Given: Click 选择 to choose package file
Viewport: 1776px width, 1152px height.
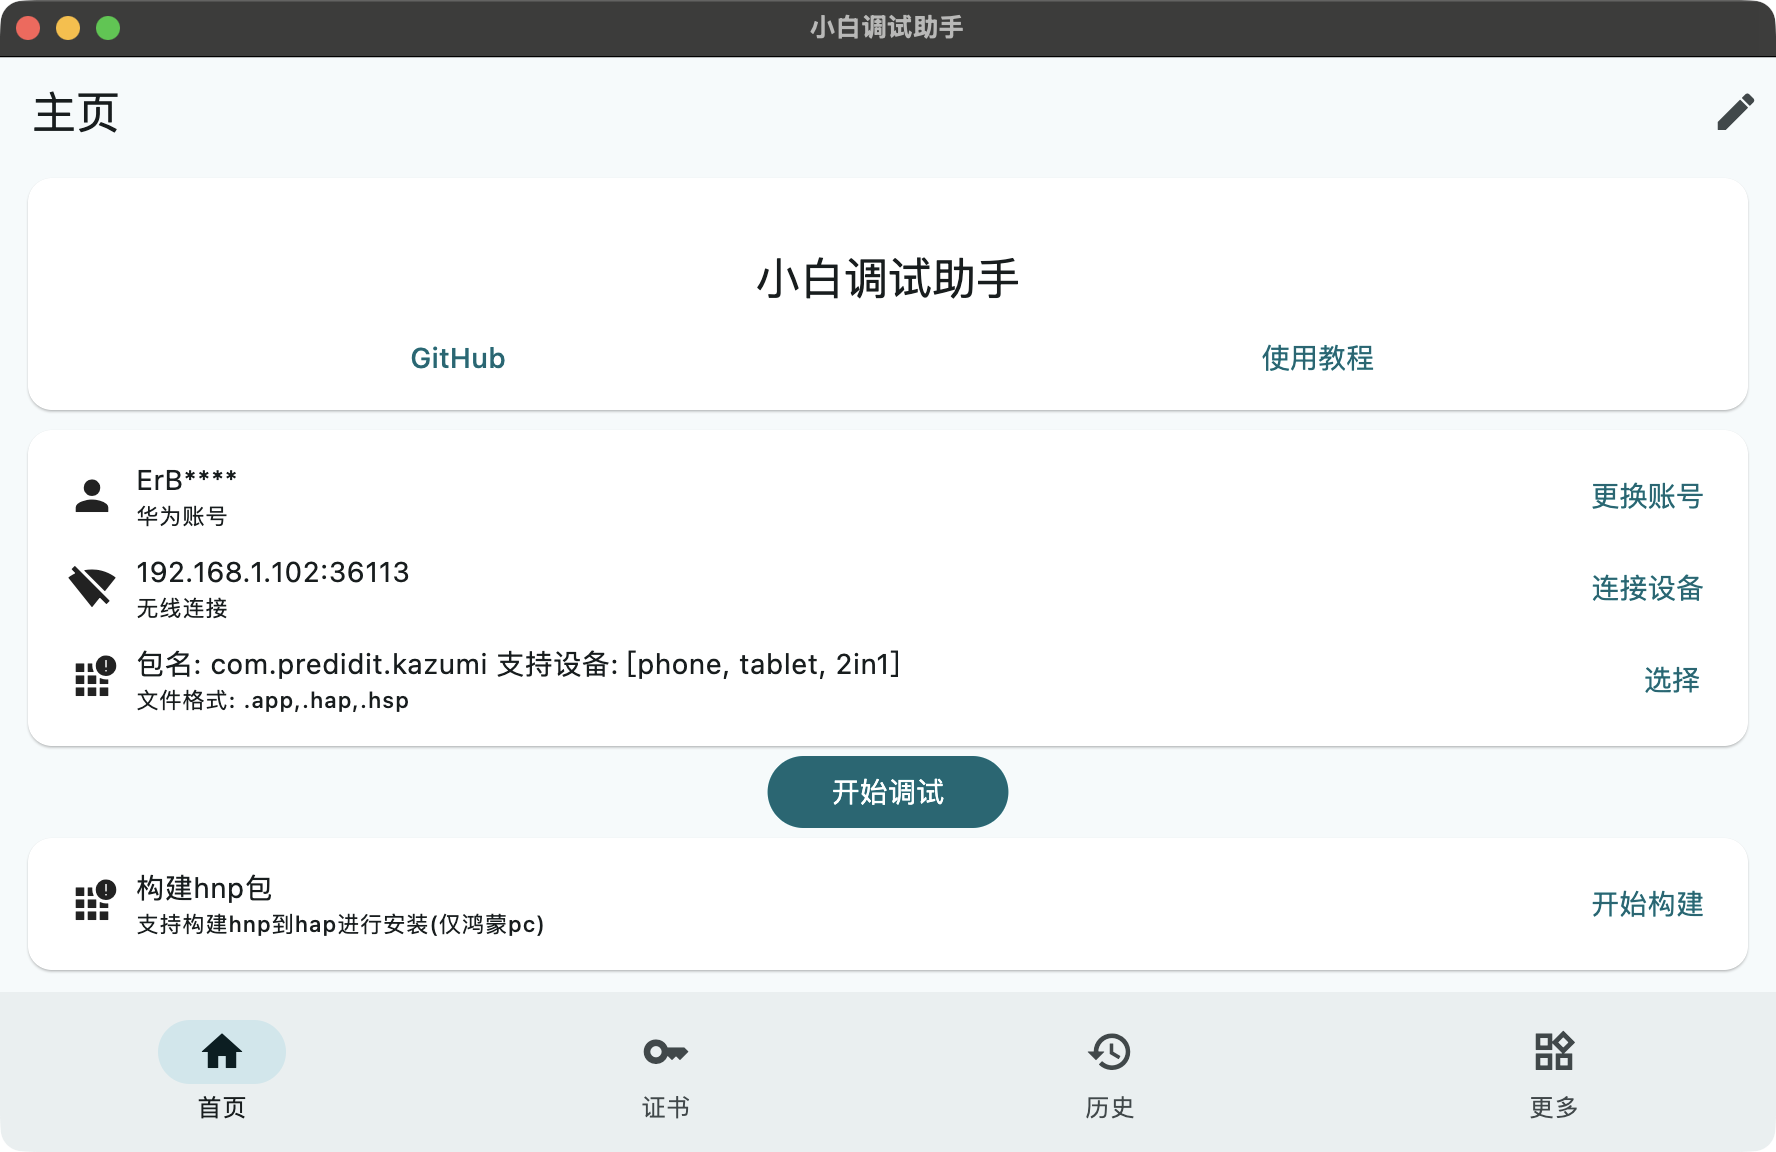Looking at the screenshot, I should click(1671, 680).
